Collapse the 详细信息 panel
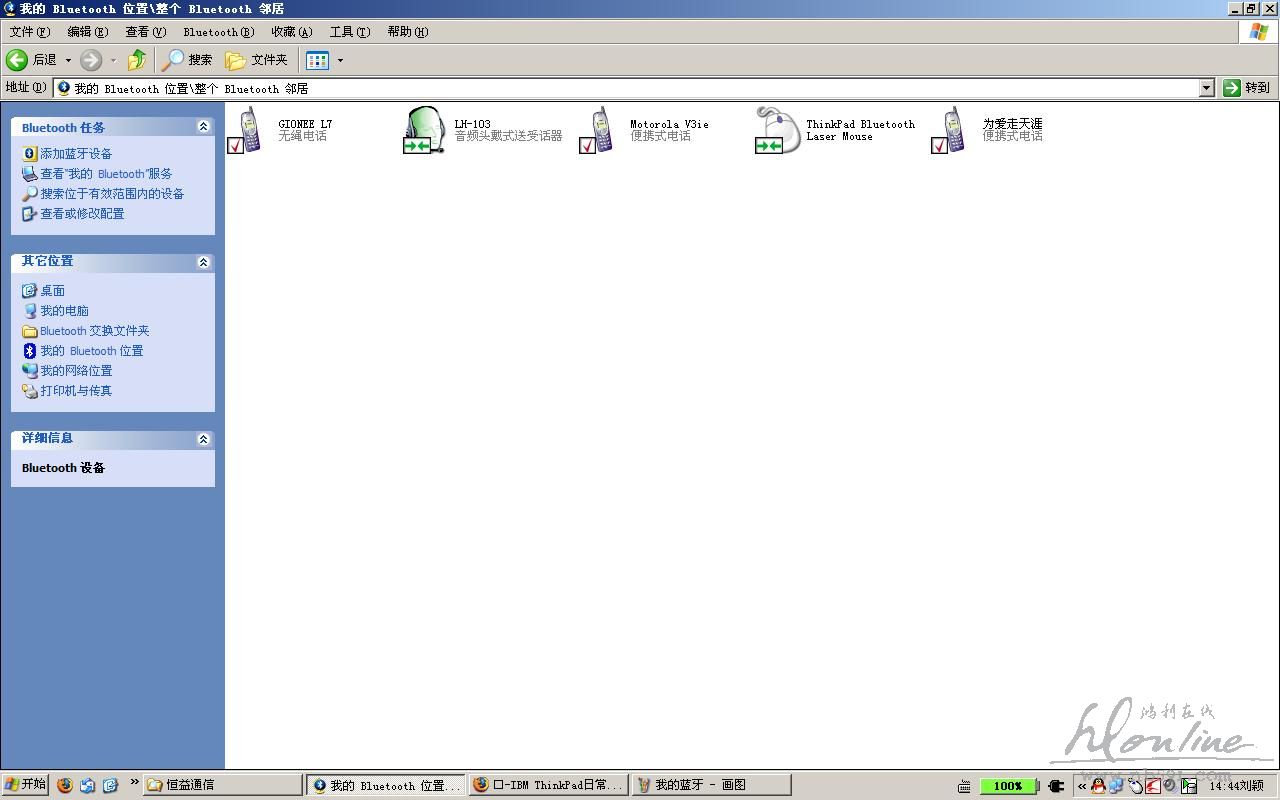The height and width of the screenshot is (800, 1280). click(x=203, y=439)
